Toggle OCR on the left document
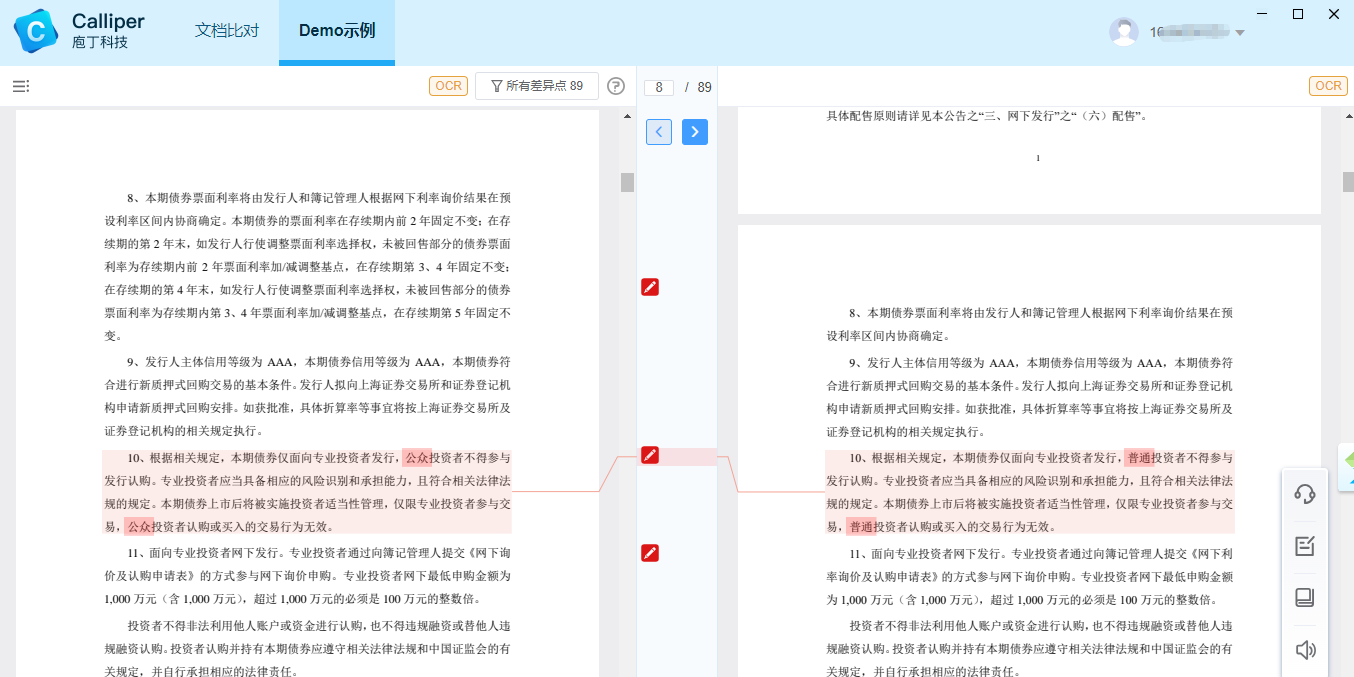 [x=449, y=86]
